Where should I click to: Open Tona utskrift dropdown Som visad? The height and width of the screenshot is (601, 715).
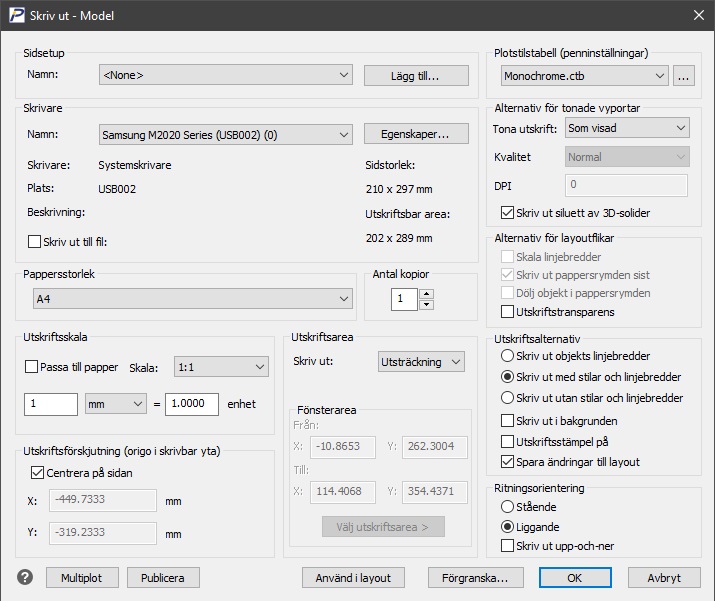pyautogui.click(x=627, y=128)
